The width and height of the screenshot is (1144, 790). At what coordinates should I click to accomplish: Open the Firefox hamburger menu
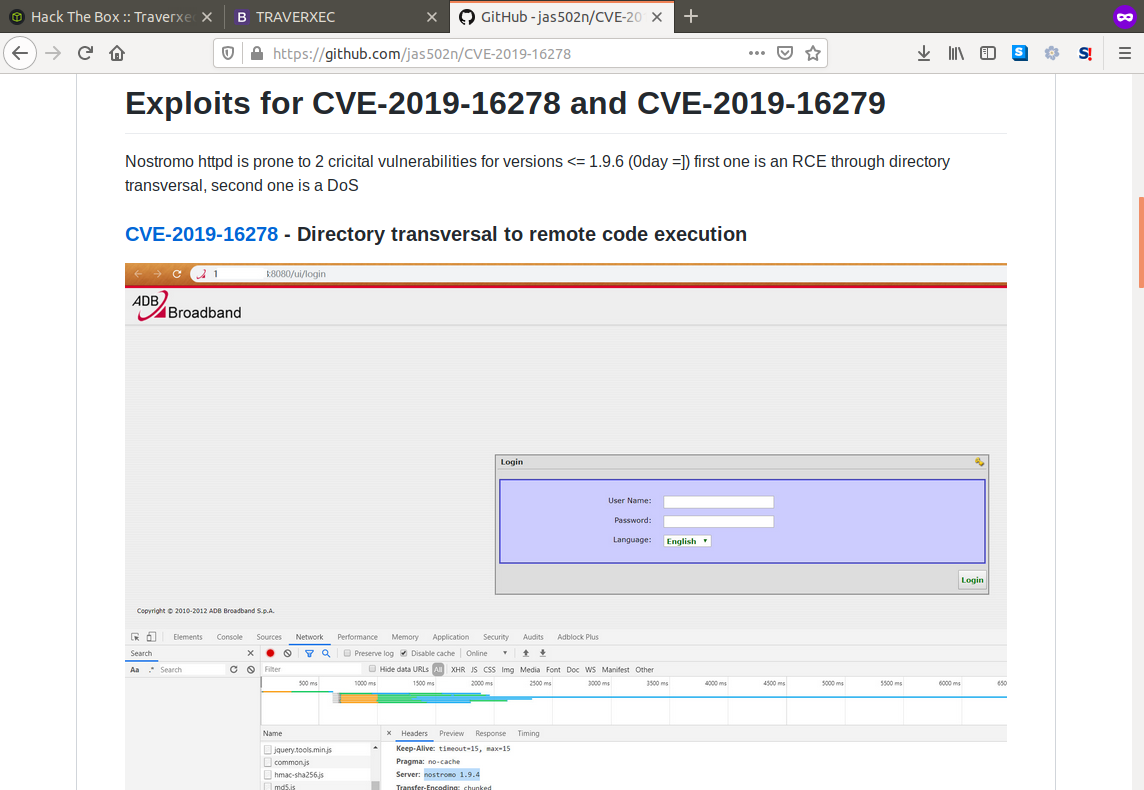pos(1124,54)
